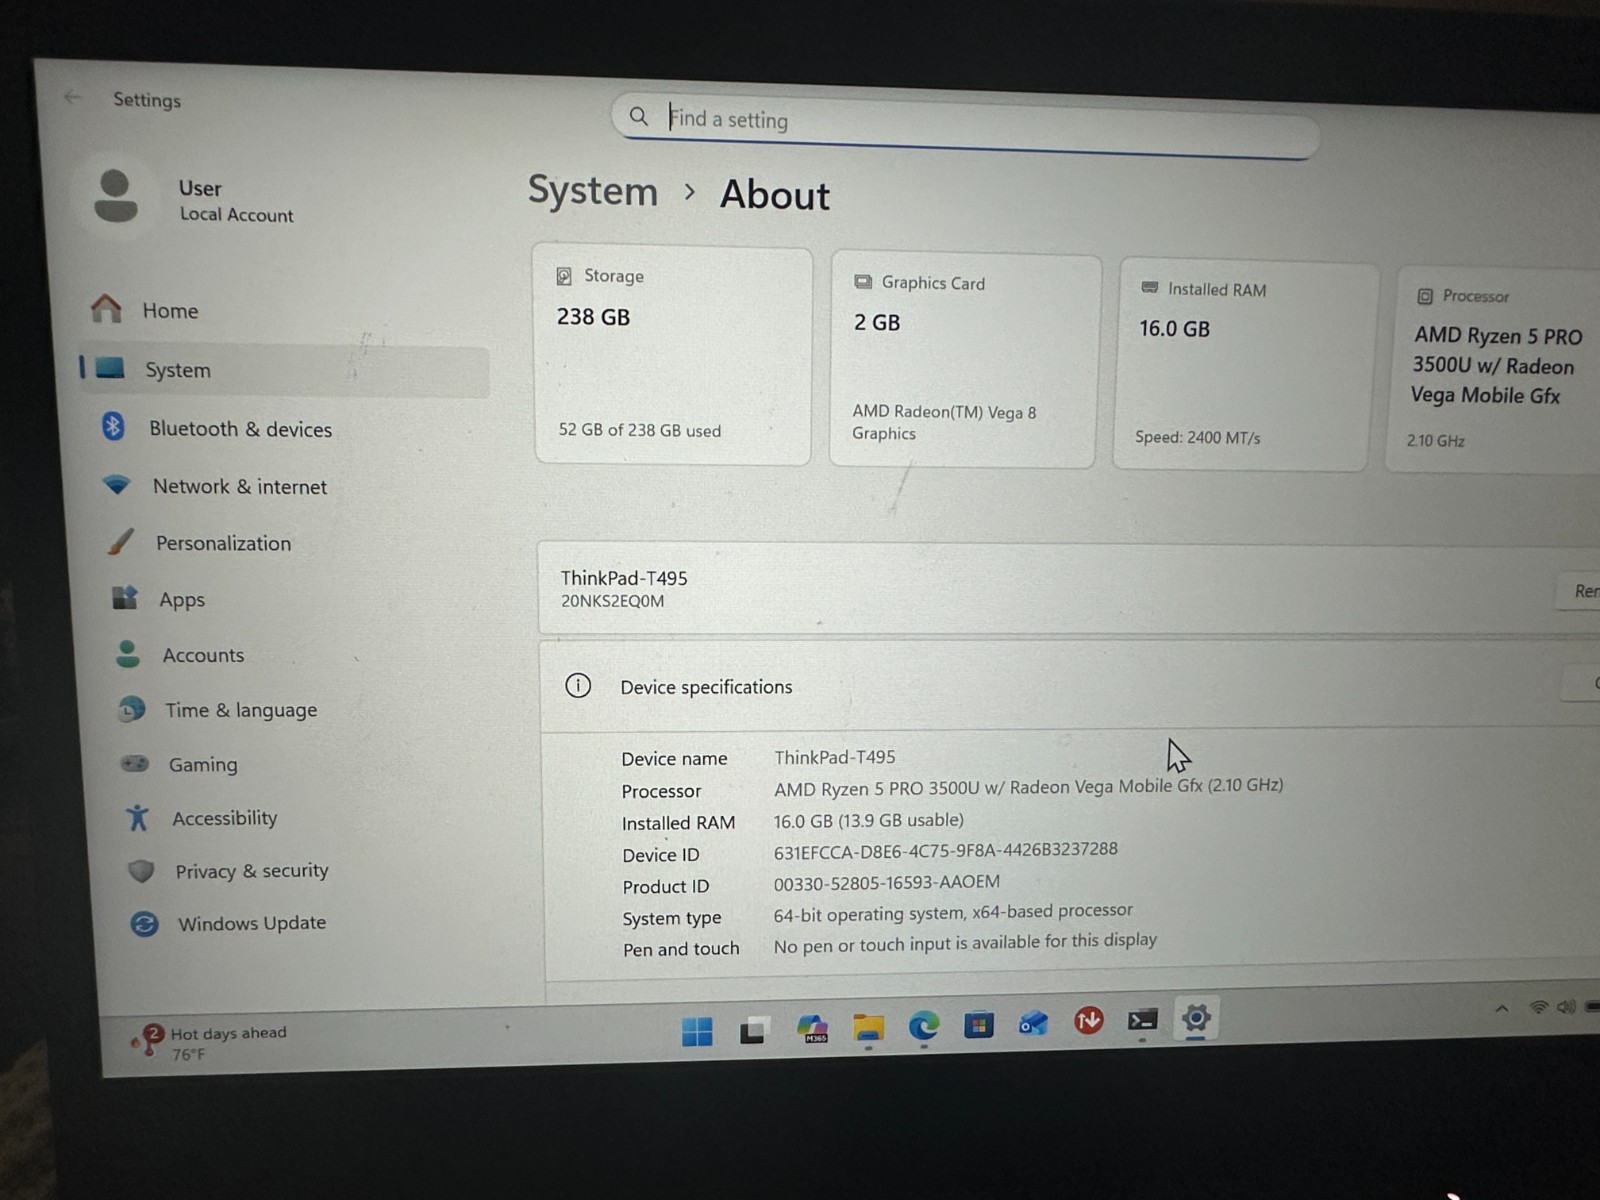Screen dimensions: 1600x1200
Task: Click the ThinkPad-T495 PC name header
Action: (624, 578)
